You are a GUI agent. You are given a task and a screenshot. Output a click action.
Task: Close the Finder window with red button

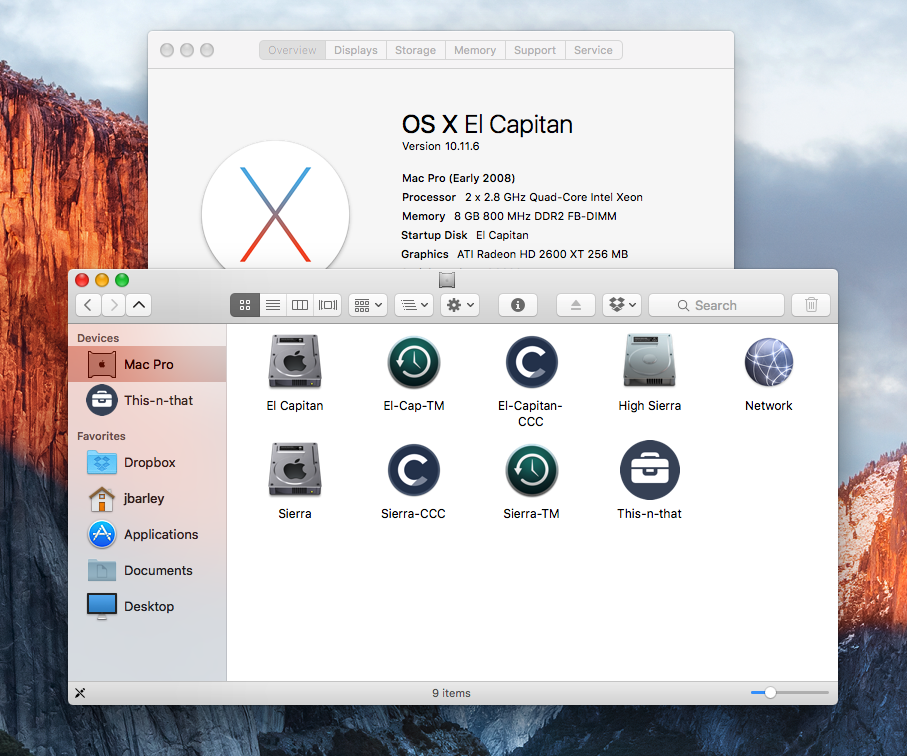[x=82, y=280]
